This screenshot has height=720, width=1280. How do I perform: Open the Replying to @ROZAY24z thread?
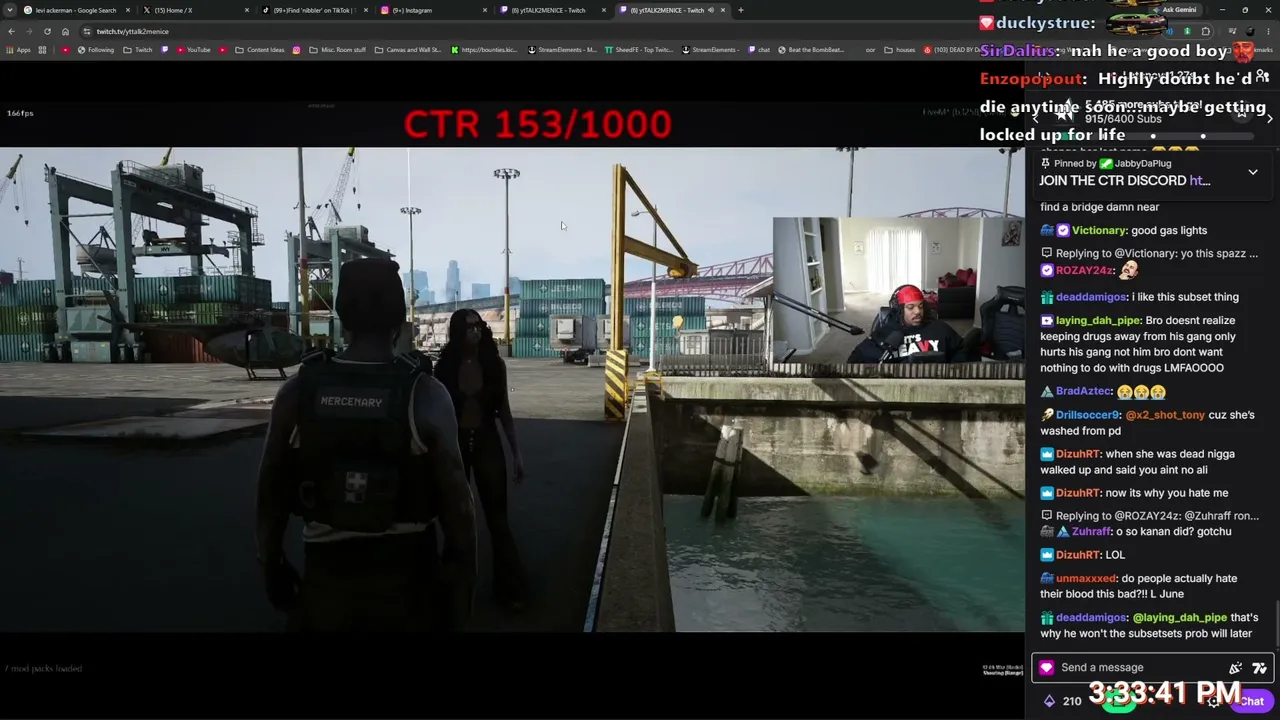1150,516
